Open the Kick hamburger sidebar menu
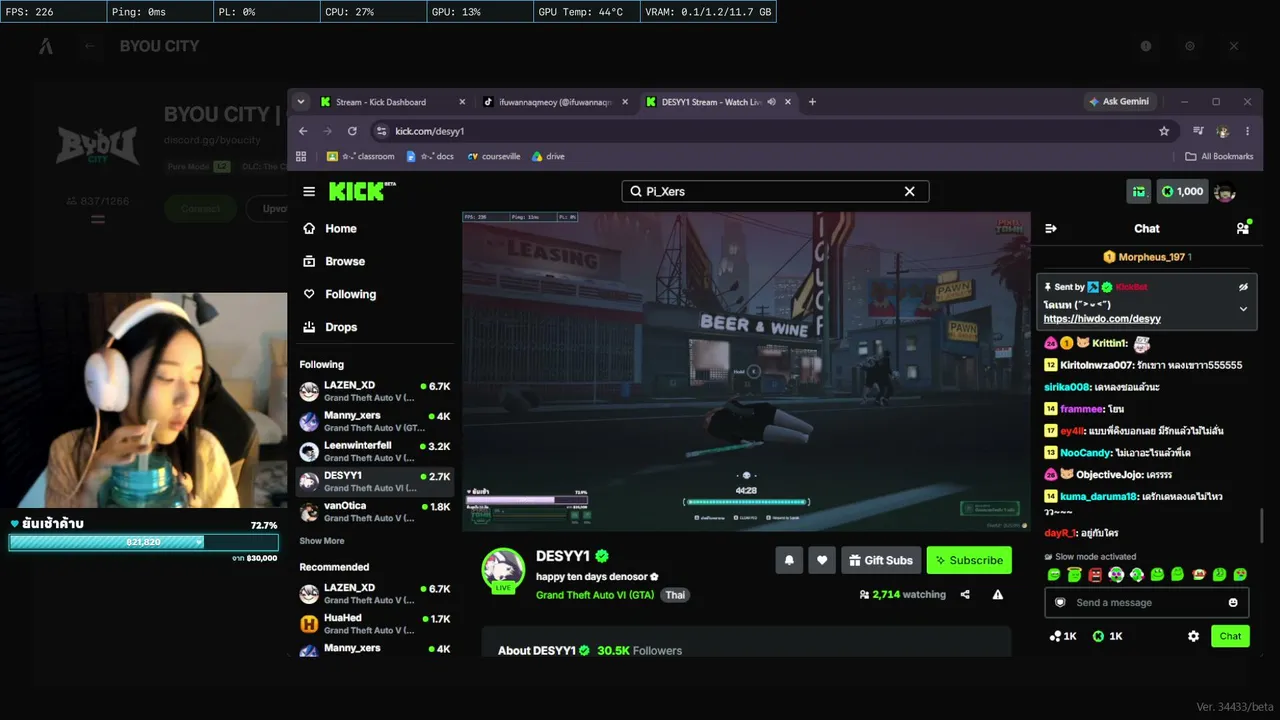1280x720 pixels. click(x=309, y=191)
